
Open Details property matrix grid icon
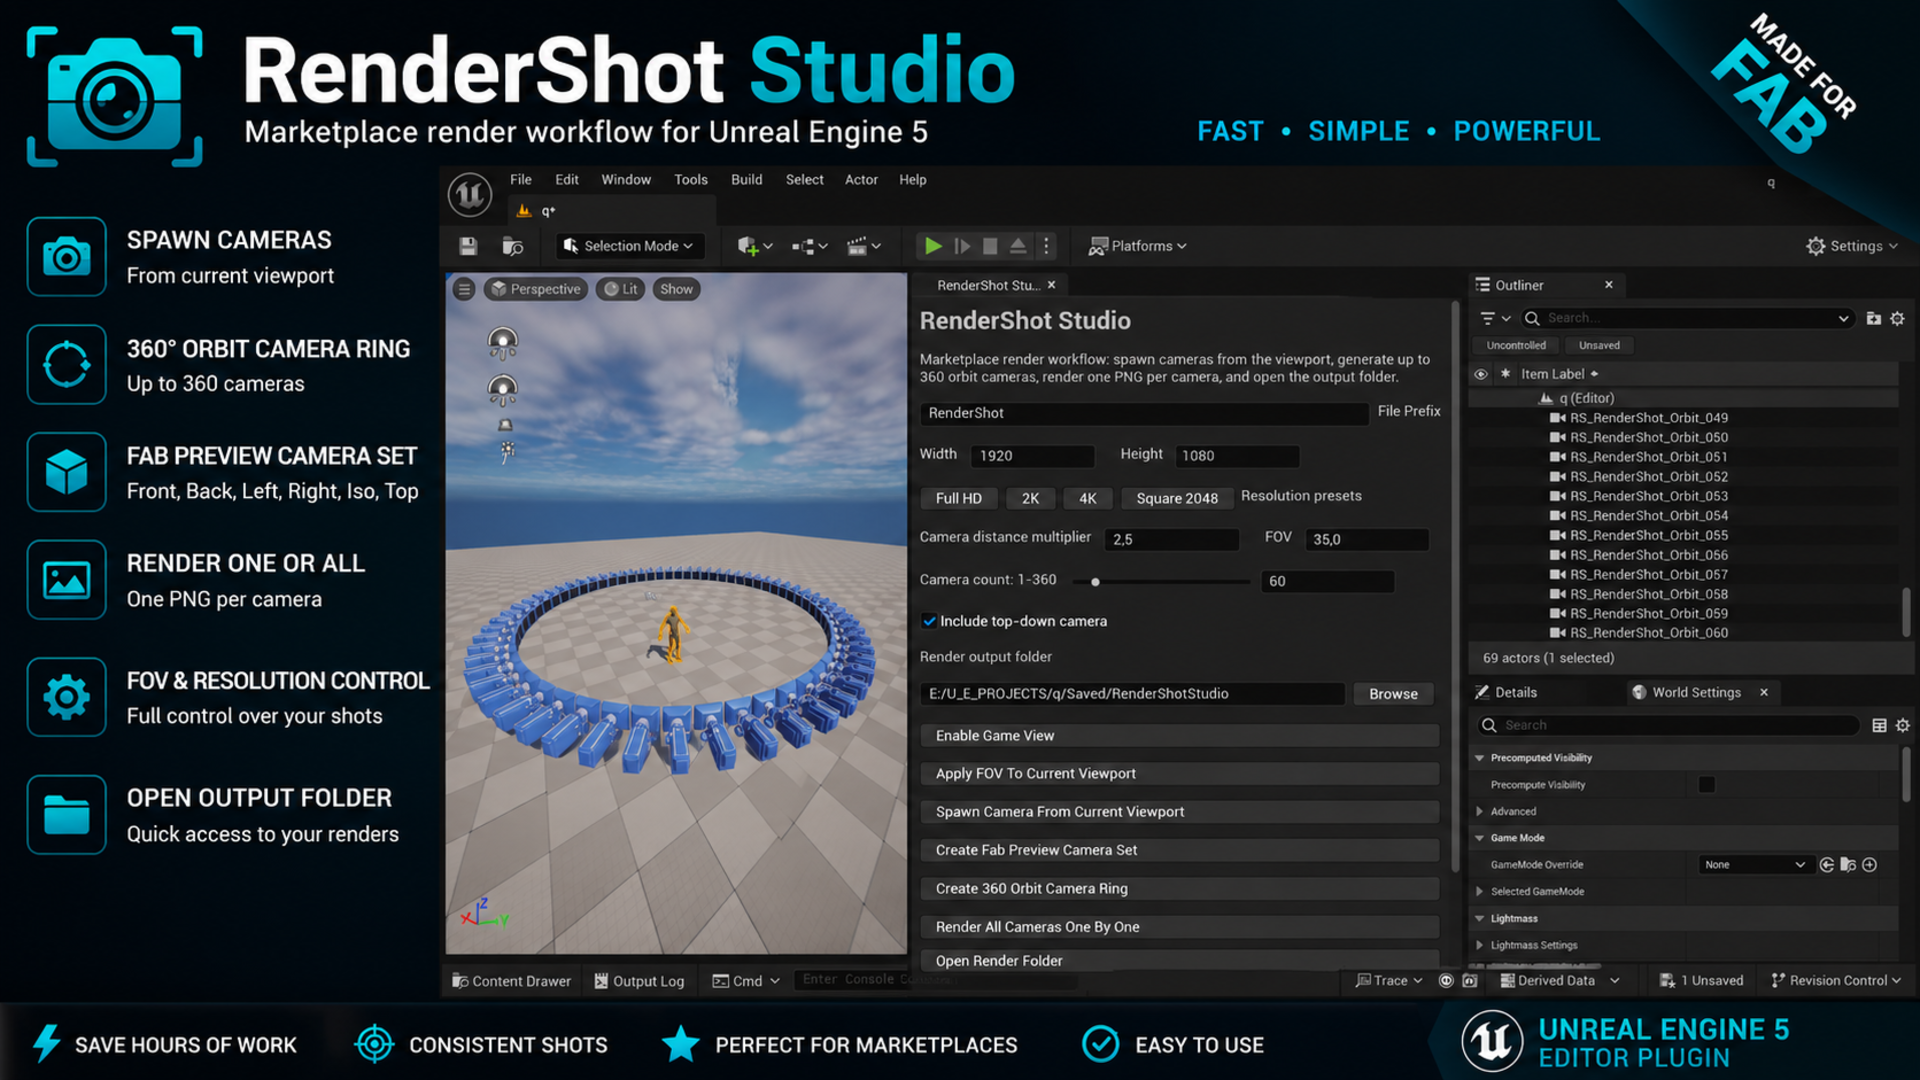coord(1879,725)
